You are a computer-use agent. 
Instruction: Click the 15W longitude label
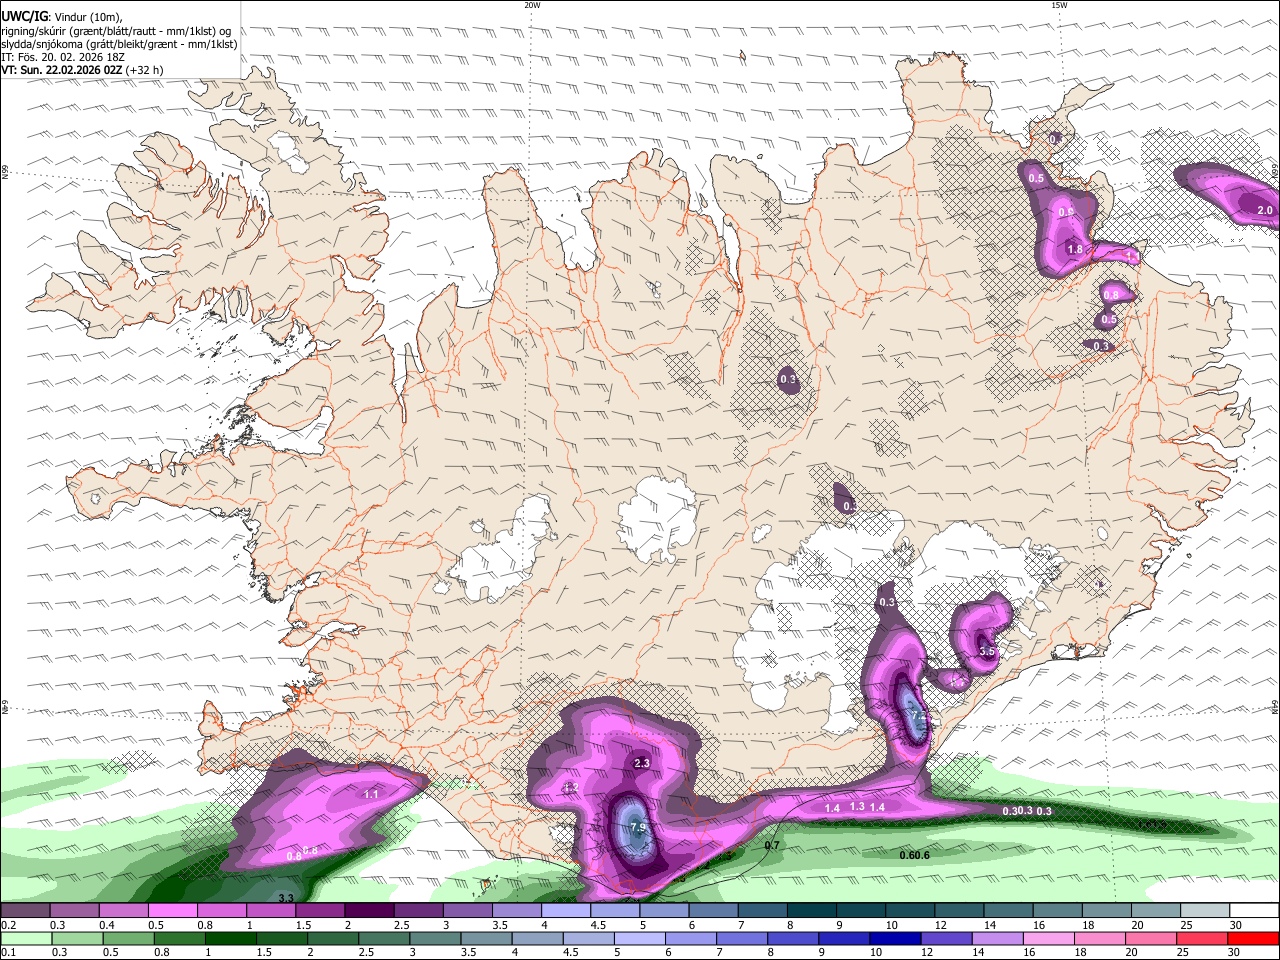(1059, 5)
